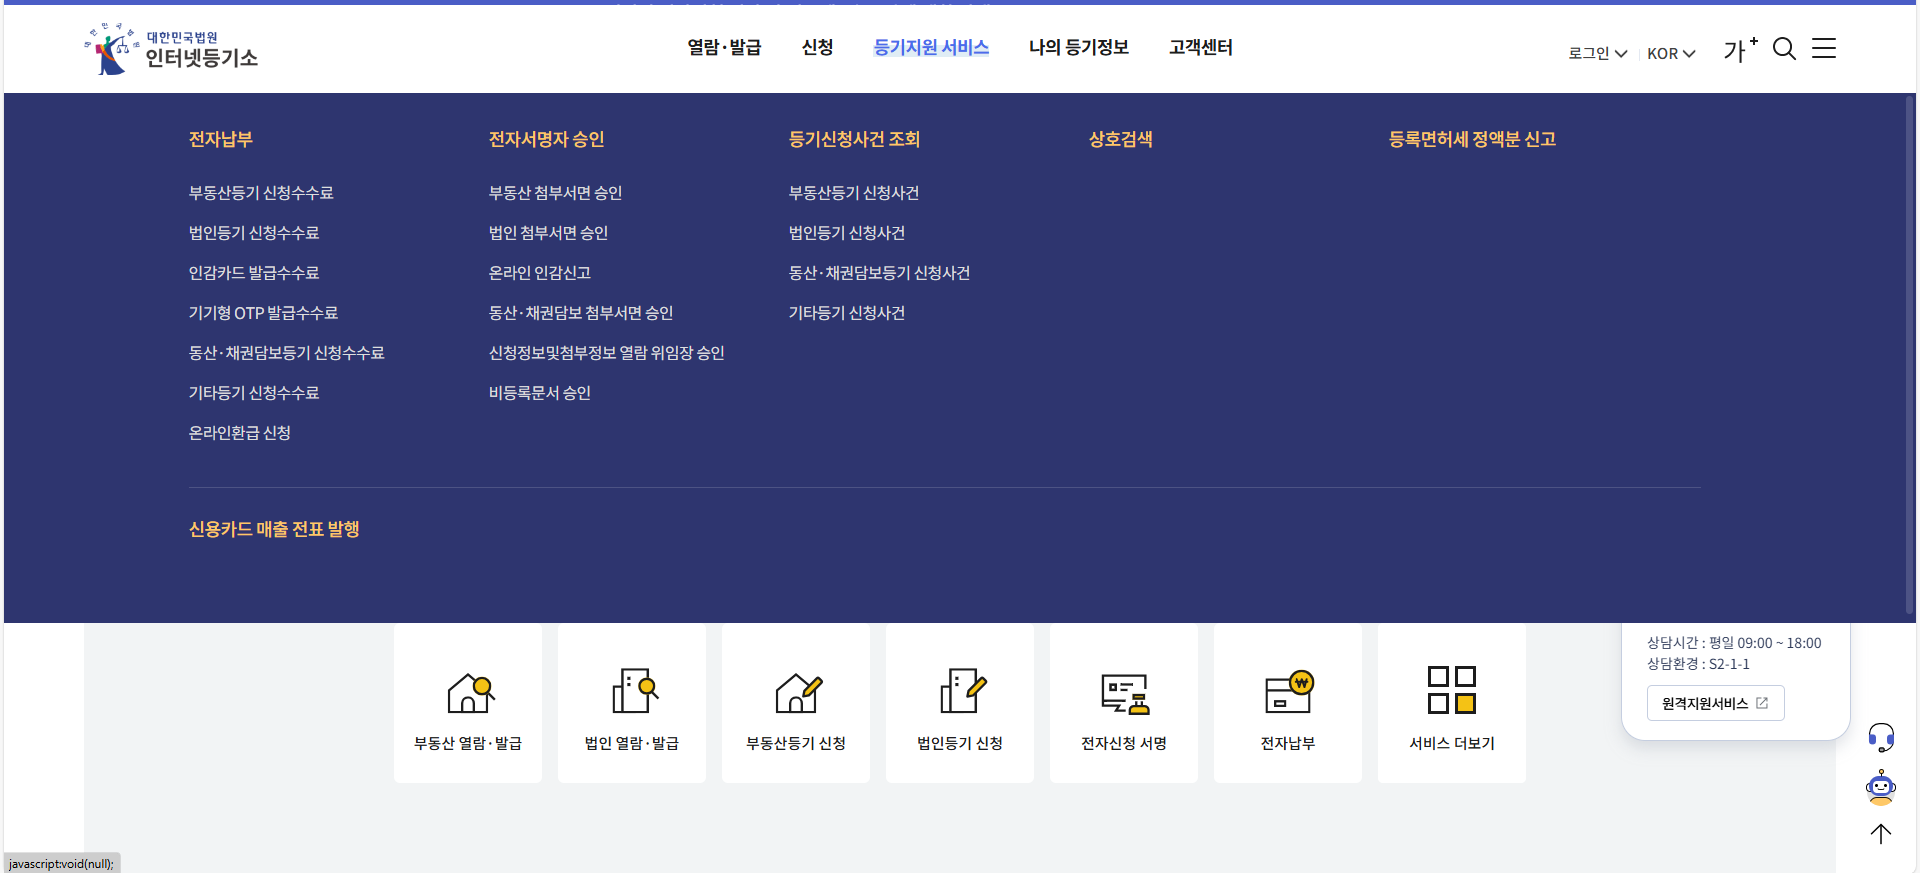Screen dimensions: 1921x873
Task: Click the 부동산 열람·발급 house icon
Action: pyautogui.click(x=470, y=692)
